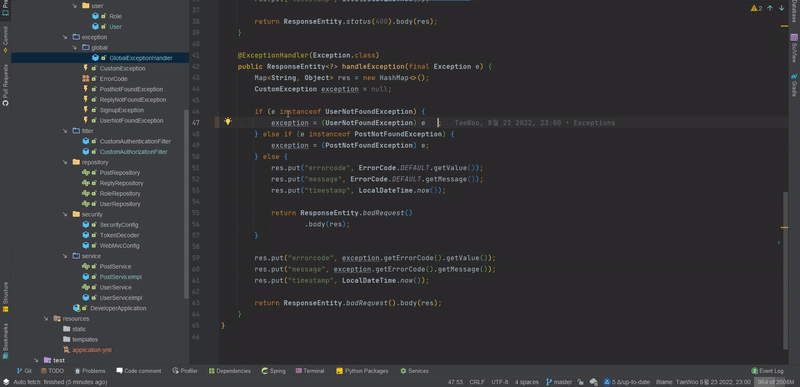
Task: Collapse the repository package folder
Action: 65,162
